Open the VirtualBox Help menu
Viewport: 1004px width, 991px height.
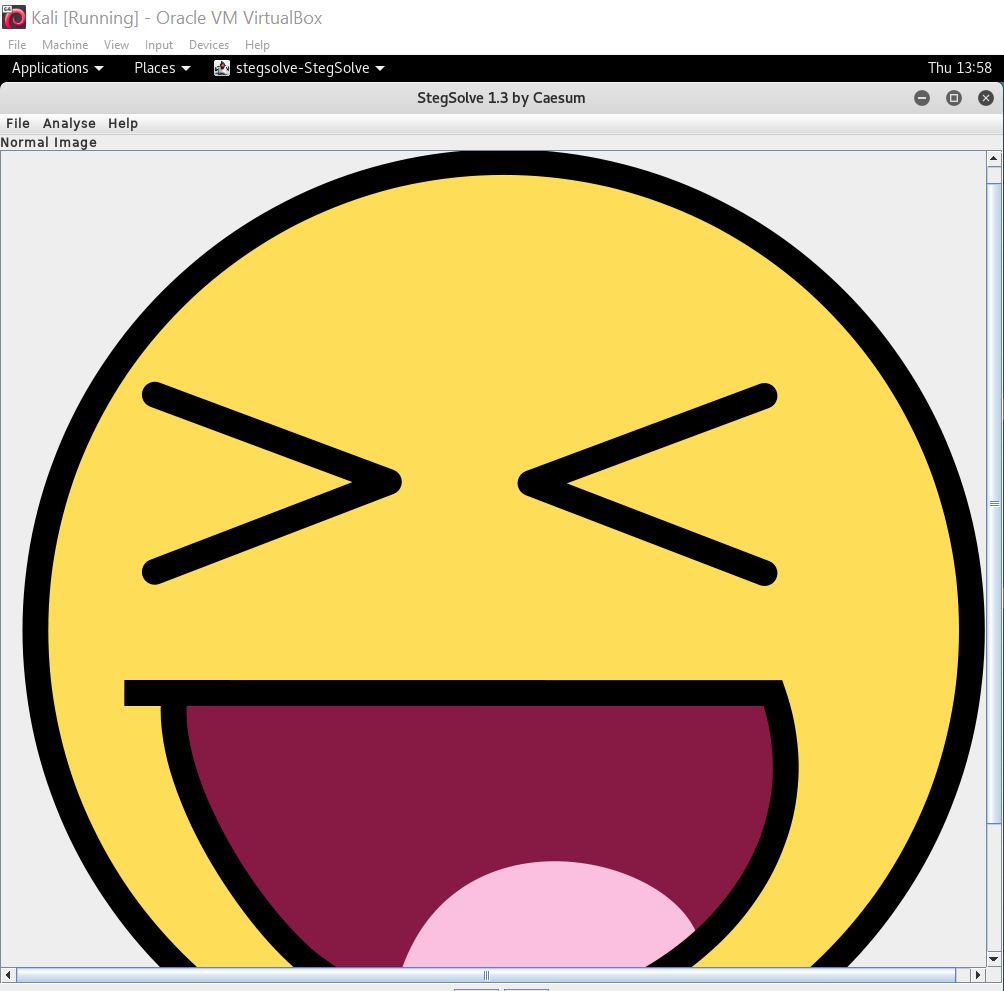[257, 45]
